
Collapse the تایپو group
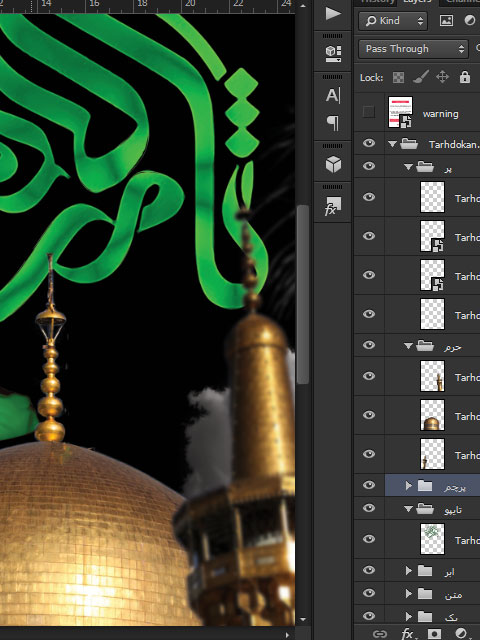tap(408, 509)
